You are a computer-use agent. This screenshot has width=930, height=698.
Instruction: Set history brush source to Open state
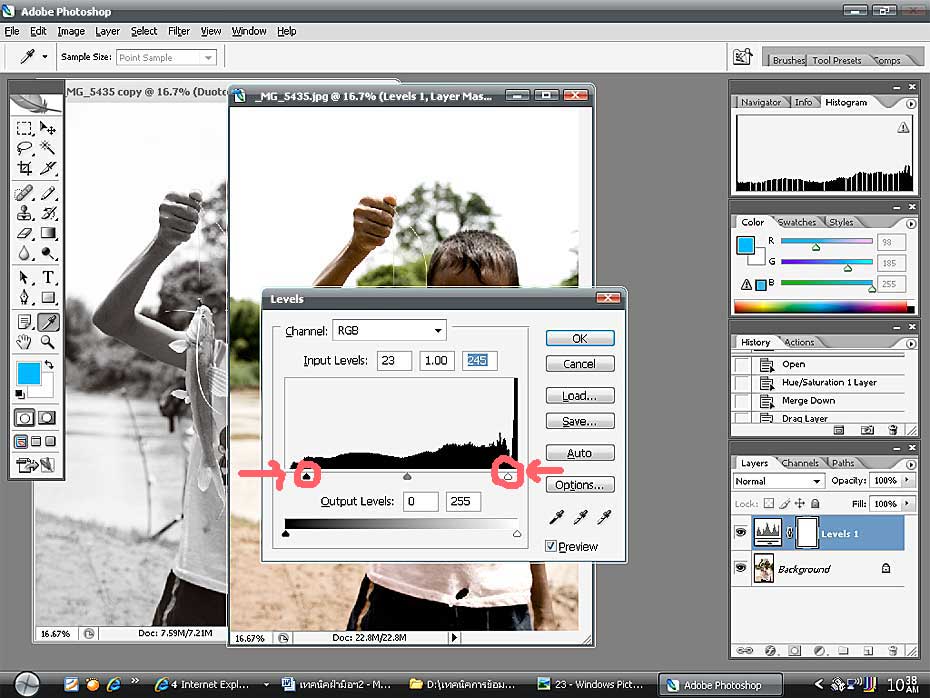[x=742, y=364]
